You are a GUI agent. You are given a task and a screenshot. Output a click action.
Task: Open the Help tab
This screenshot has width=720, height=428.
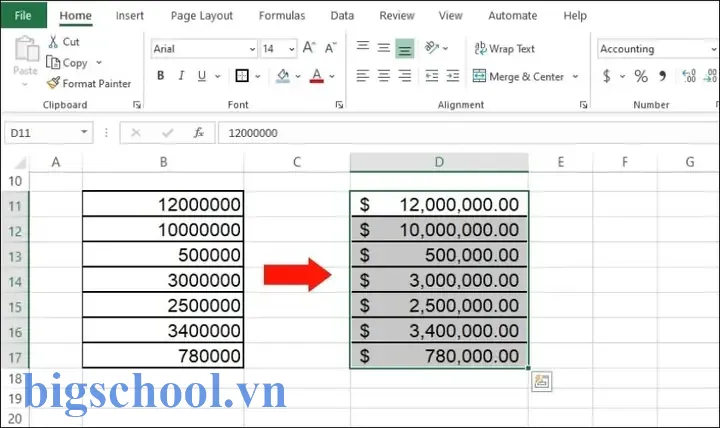(575, 16)
